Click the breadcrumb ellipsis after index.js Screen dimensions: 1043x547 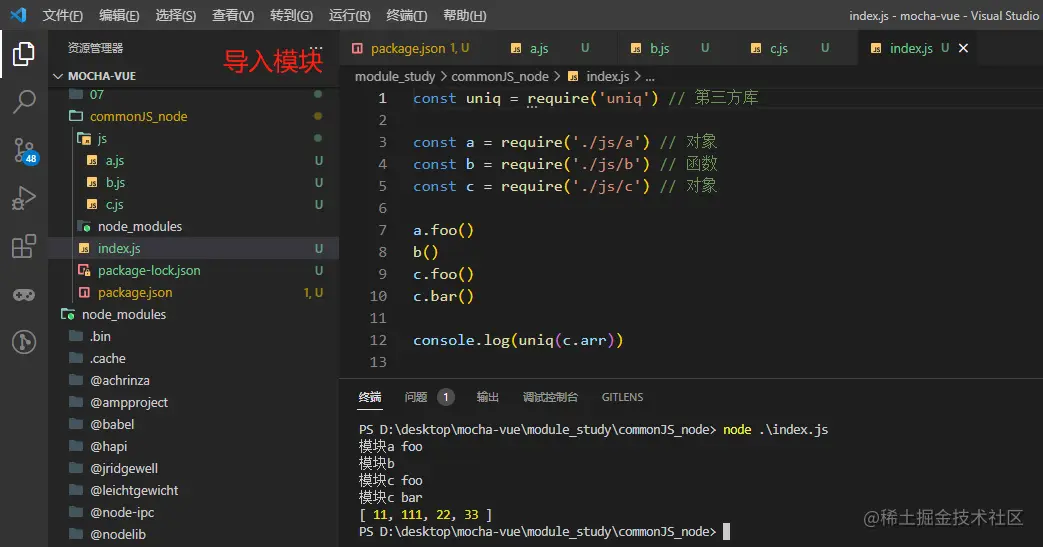(650, 77)
